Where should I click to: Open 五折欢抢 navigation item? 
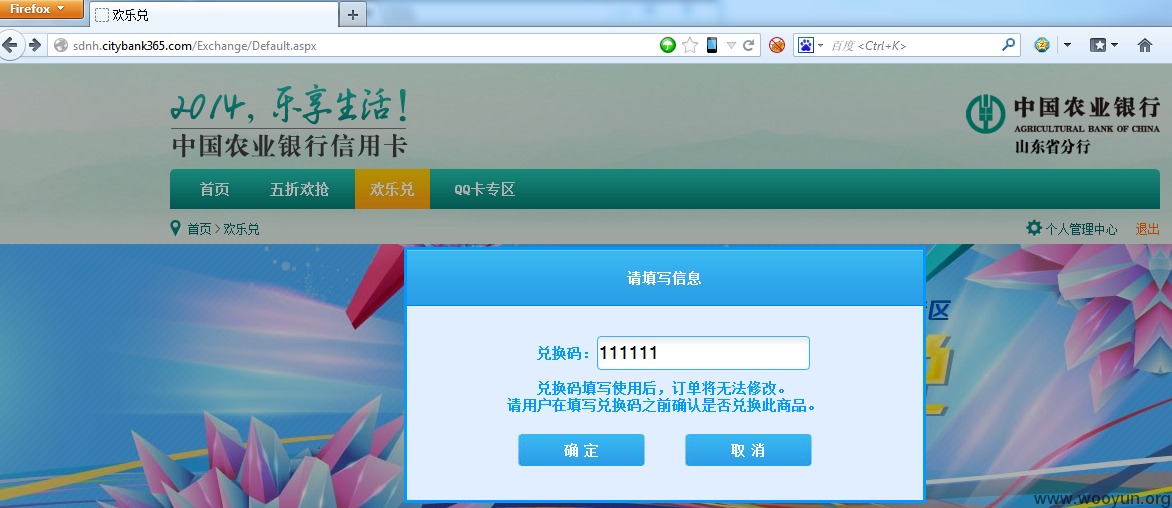coord(299,189)
